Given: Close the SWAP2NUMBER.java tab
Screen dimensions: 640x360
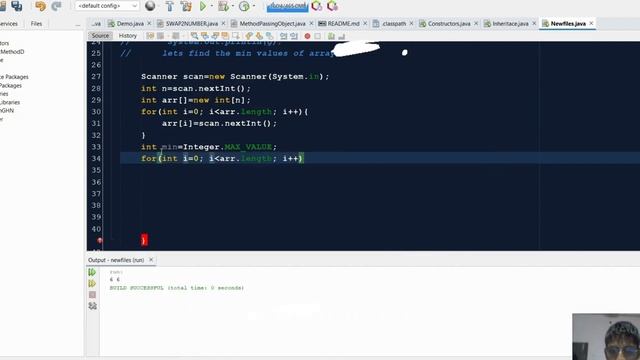Looking at the screenshot, I should pyautogui.click(x=223, y=24).
